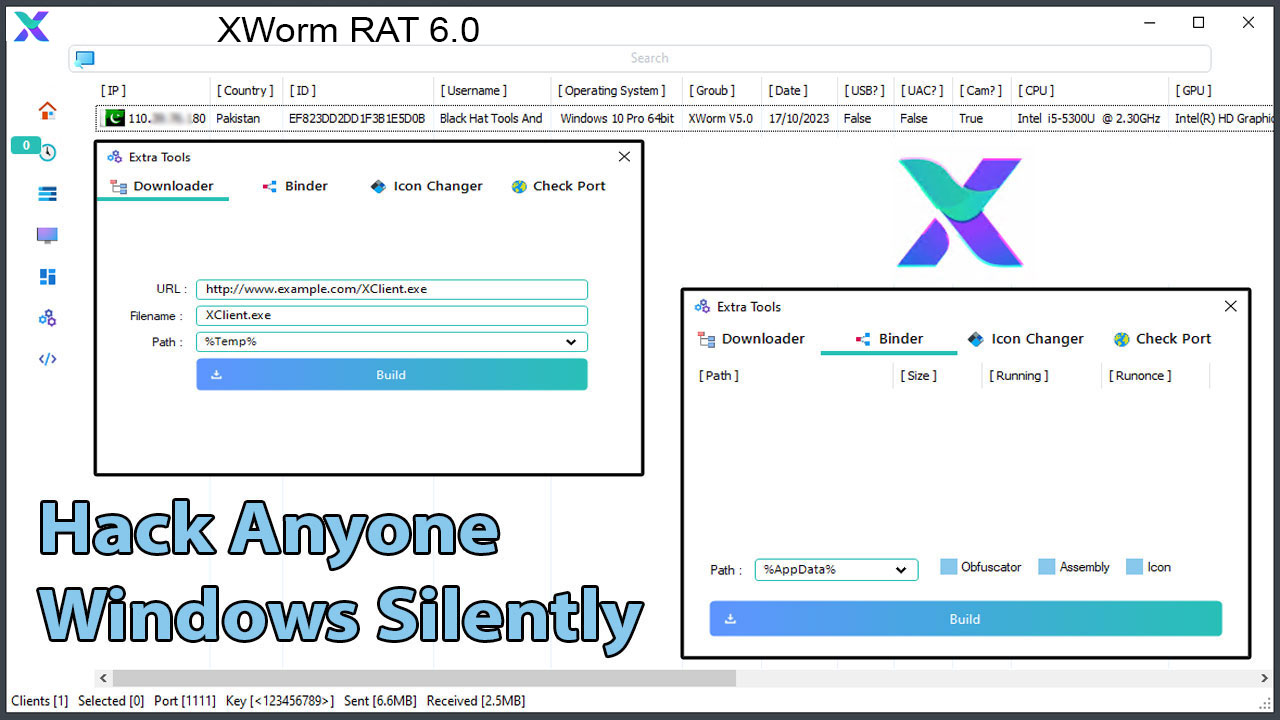Click the Extra Tools gear icon on the Binder window

[701, 306]
